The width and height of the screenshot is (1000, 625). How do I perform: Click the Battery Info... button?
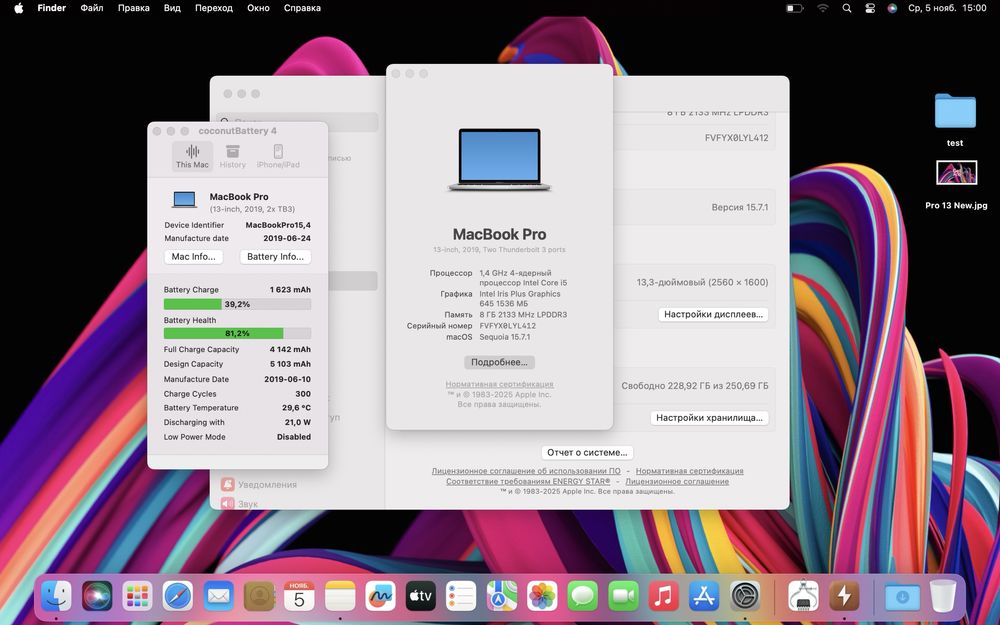276,256
